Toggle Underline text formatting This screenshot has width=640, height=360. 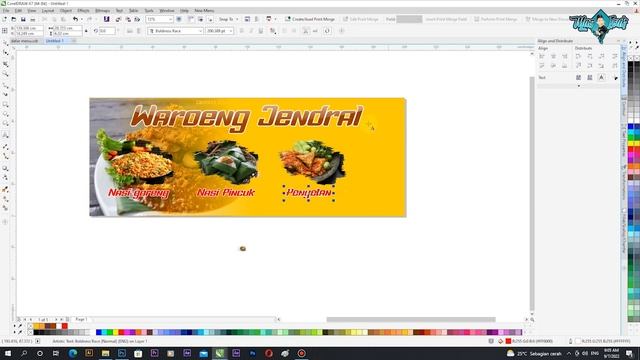(x=261, y=31)
